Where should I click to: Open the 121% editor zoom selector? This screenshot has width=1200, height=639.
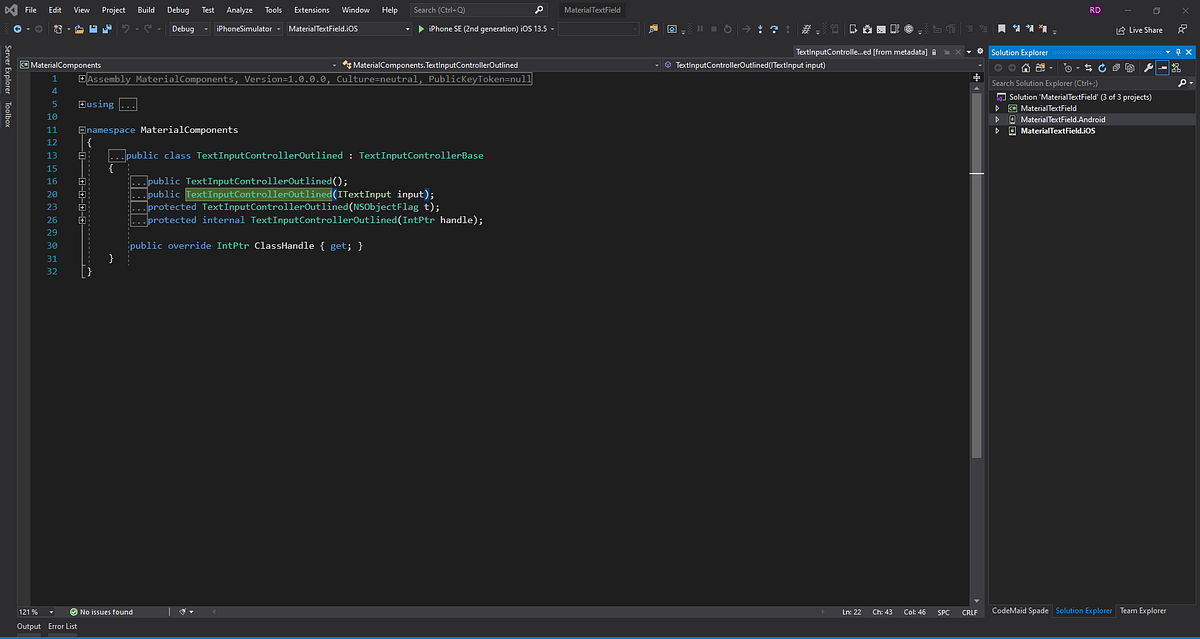[30, 611]
